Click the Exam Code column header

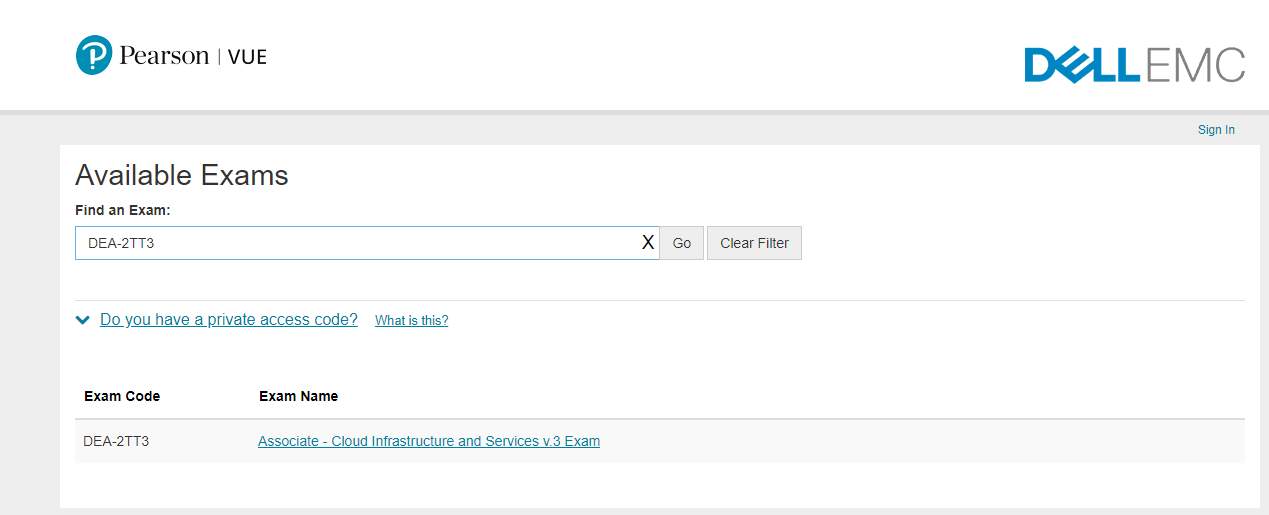122,396
